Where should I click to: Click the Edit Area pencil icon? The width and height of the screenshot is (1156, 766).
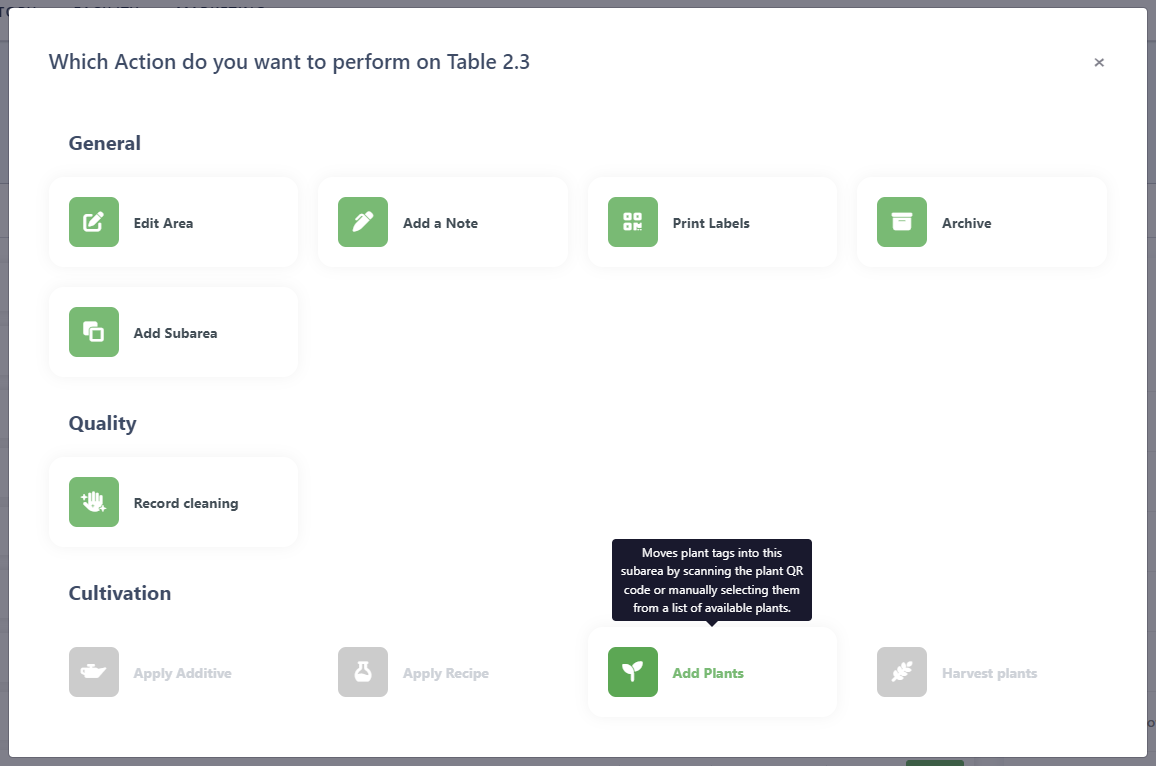click(x=94, y=222)
